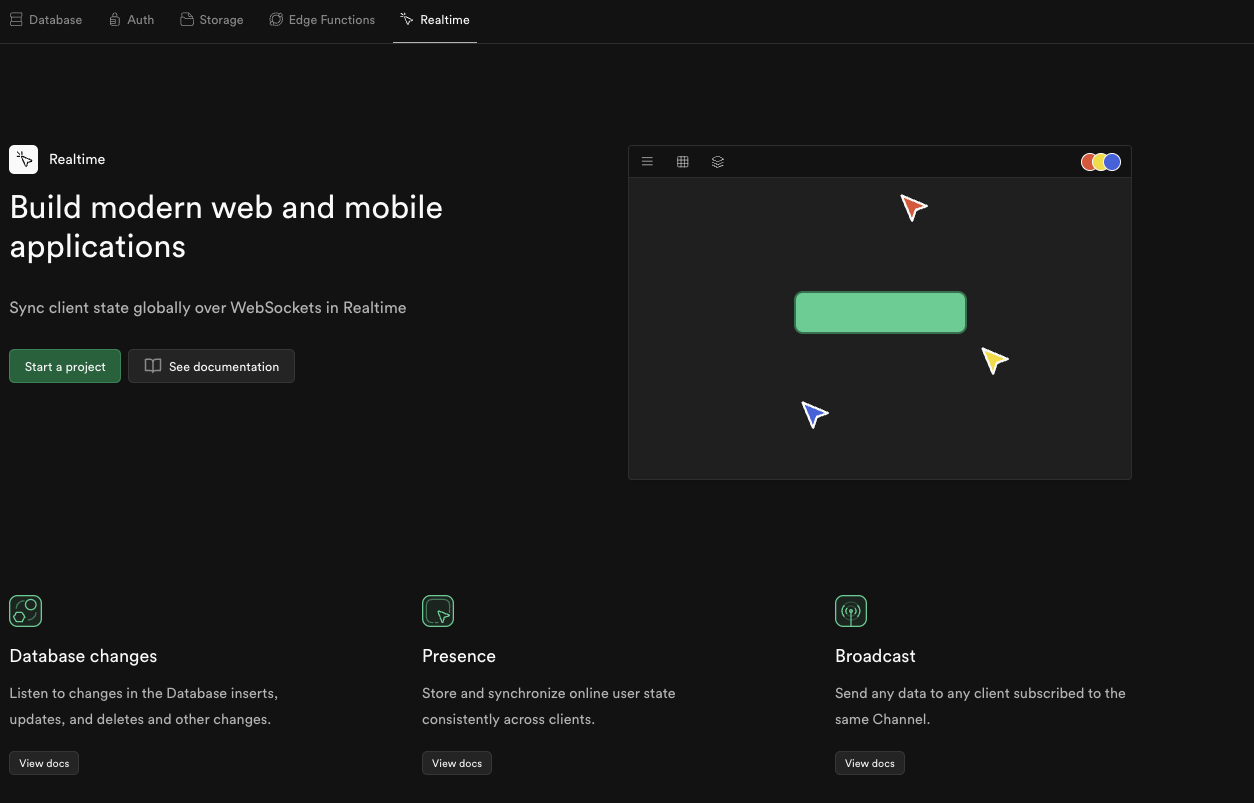The image size is (1254, 803).
Task: Switch to the Auth tab
Action: [x=131, y=20]
